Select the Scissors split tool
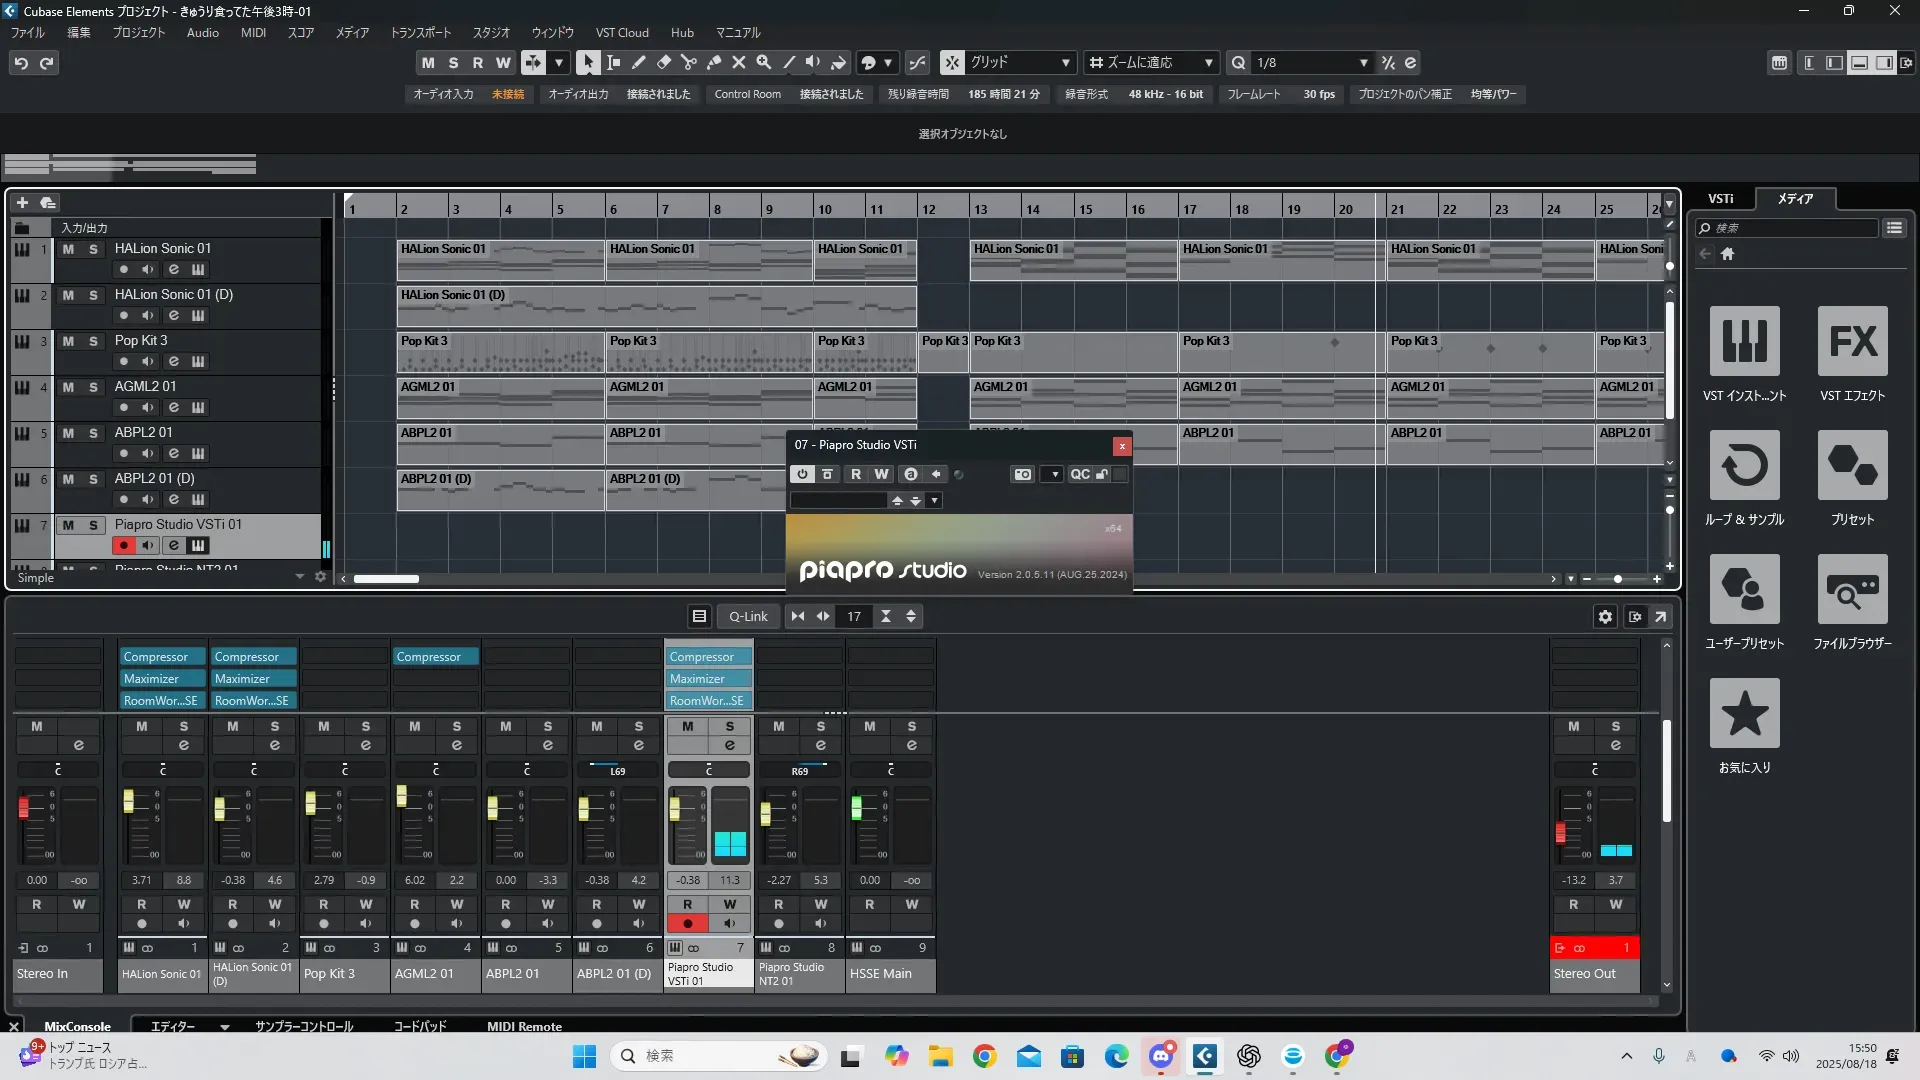This screenshot has width=1920, height=1080. pyautogui.click(x=688, y=62)
